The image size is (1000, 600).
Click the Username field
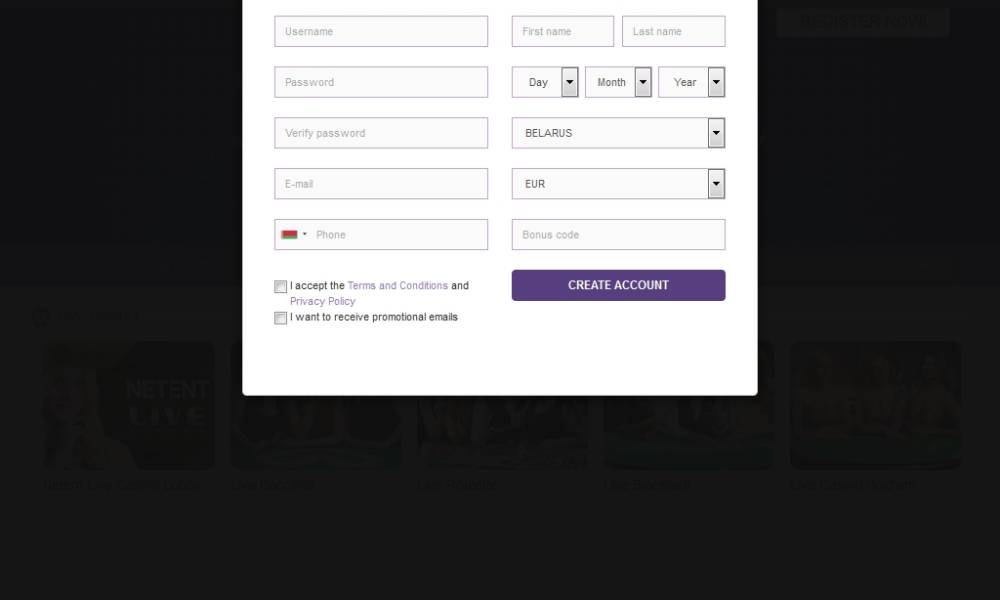(x=381, y=31)
